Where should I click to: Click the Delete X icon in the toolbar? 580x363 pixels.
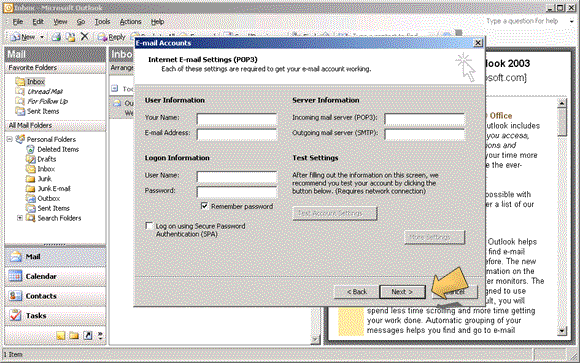[85, 36]
